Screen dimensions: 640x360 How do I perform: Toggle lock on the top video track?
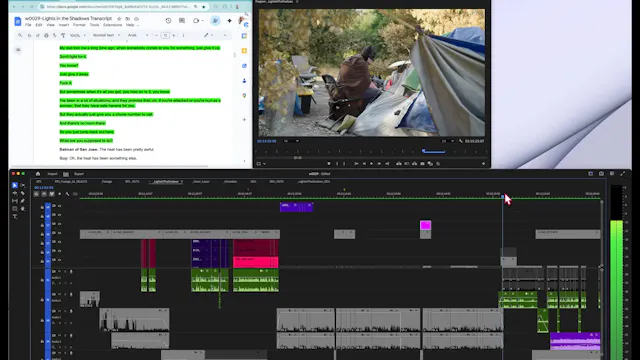pyautogui.click(x=42, y=207)
